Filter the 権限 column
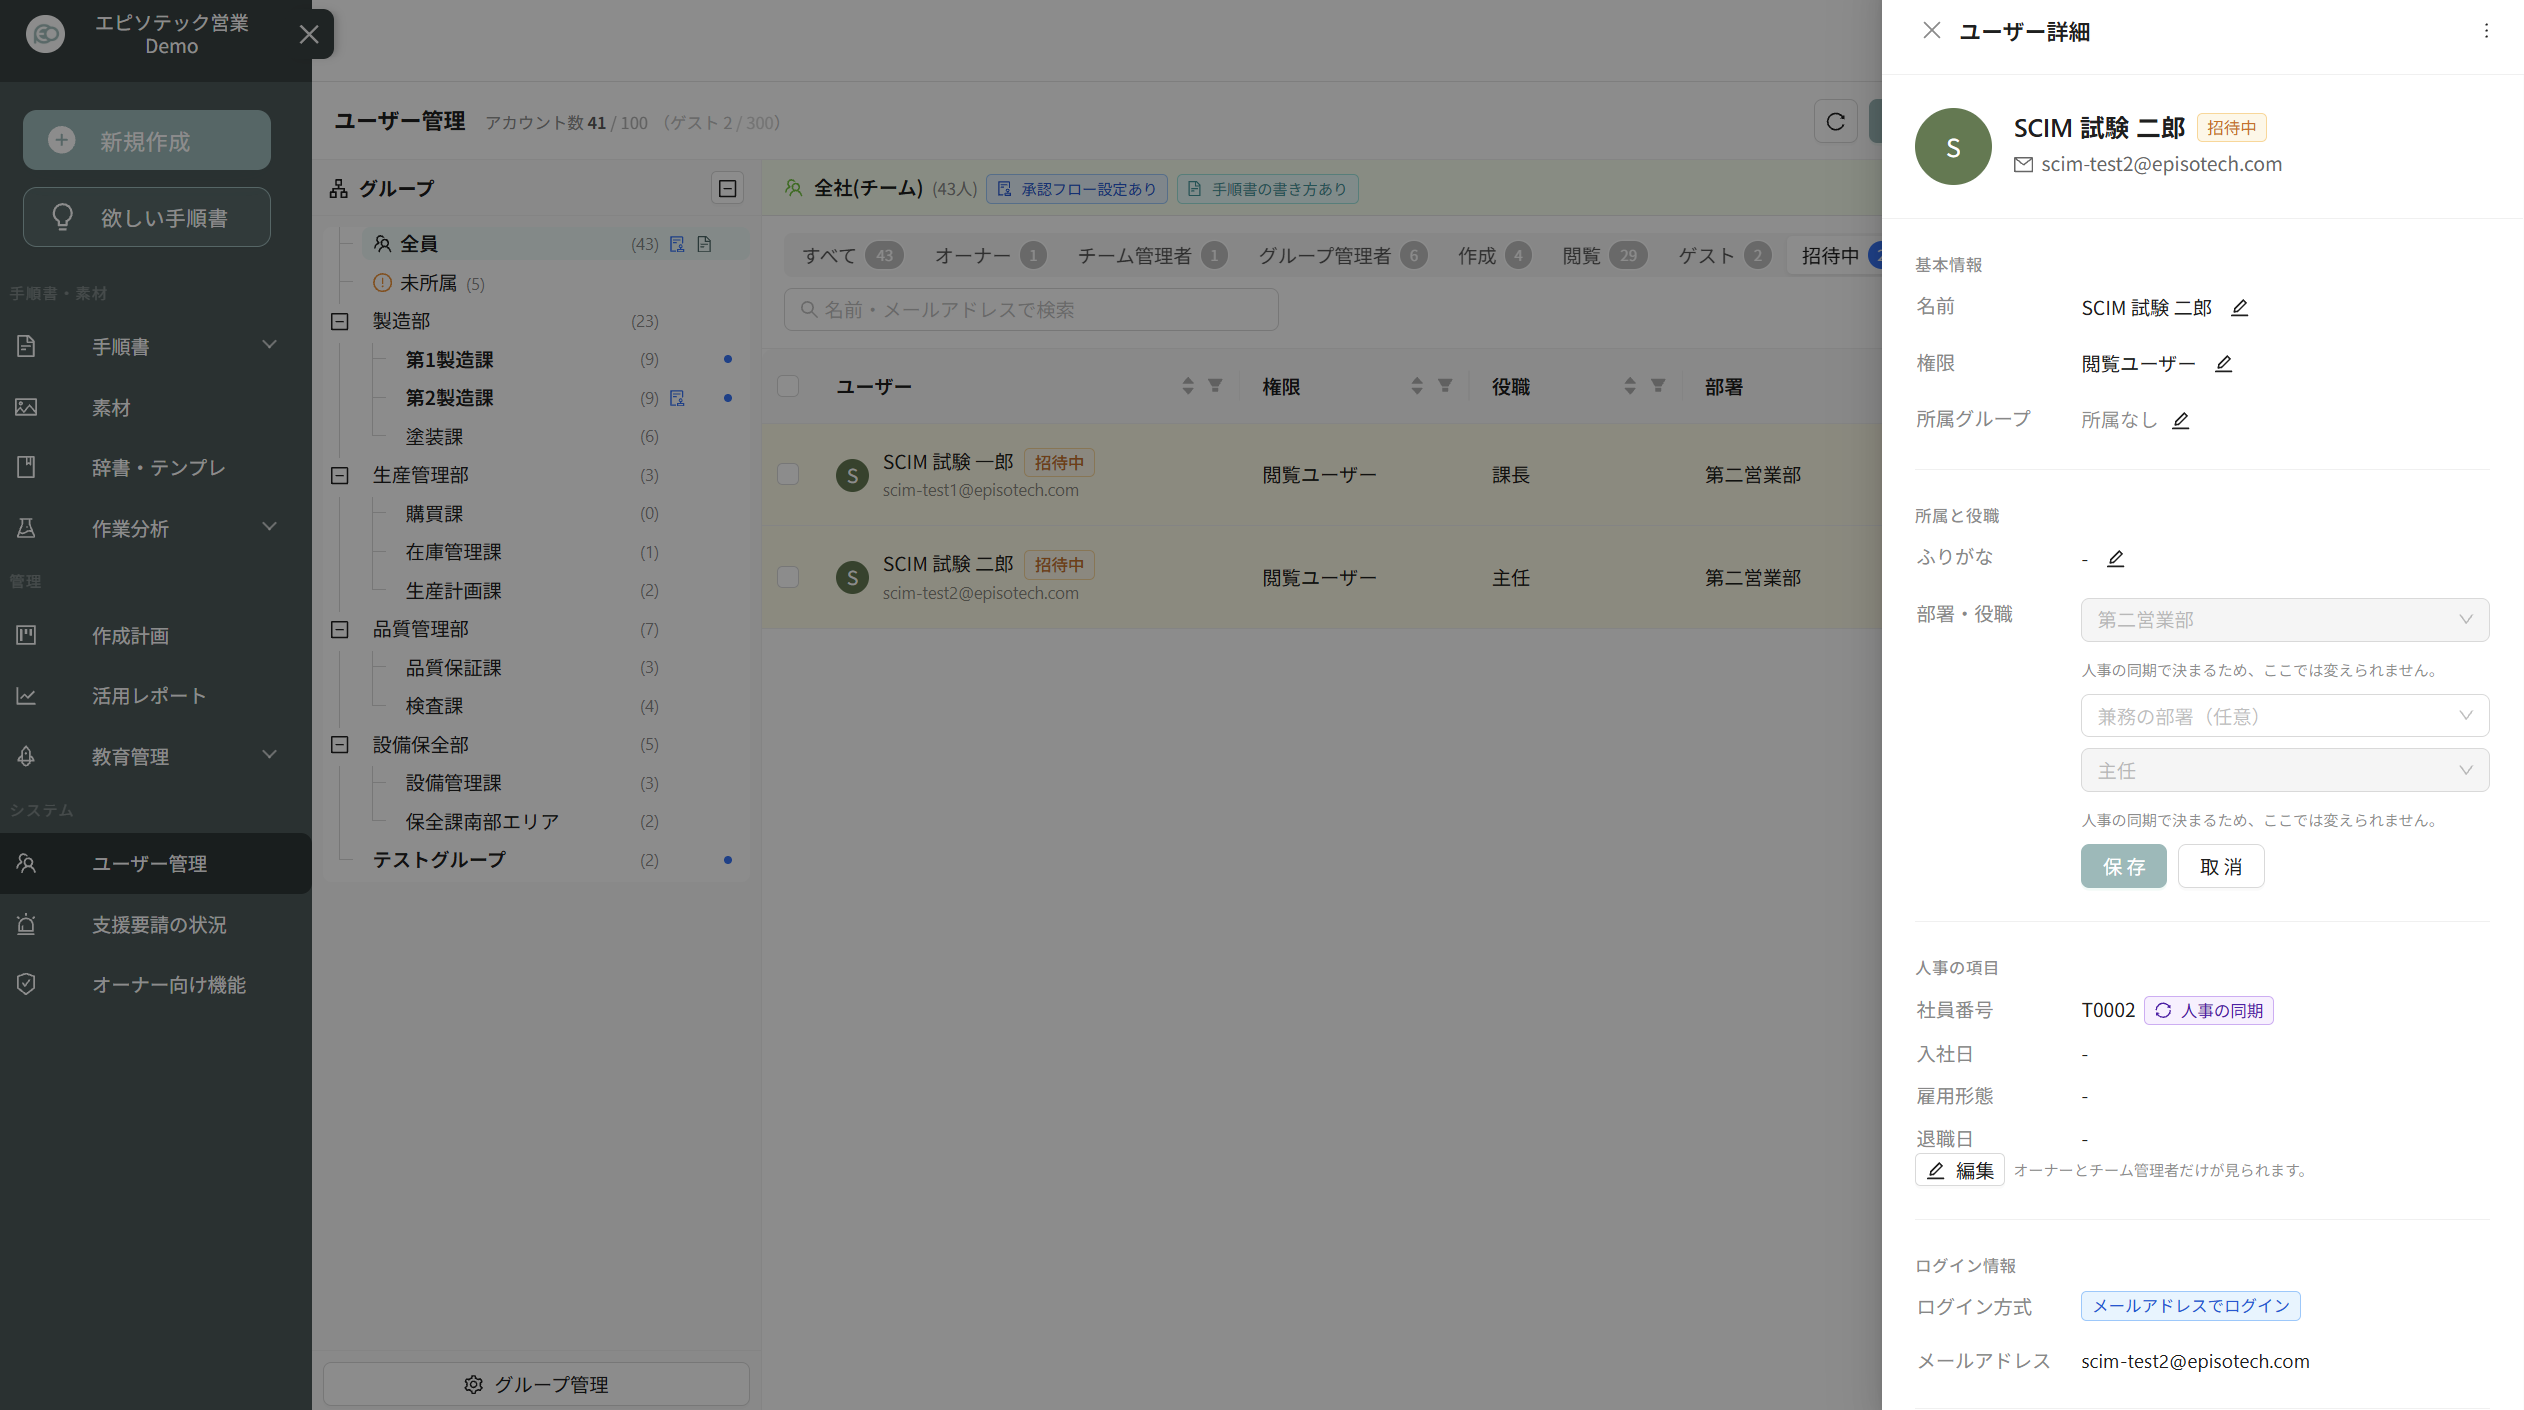The width and height of the screenshot is (2524, 1410). (1445, 385)
